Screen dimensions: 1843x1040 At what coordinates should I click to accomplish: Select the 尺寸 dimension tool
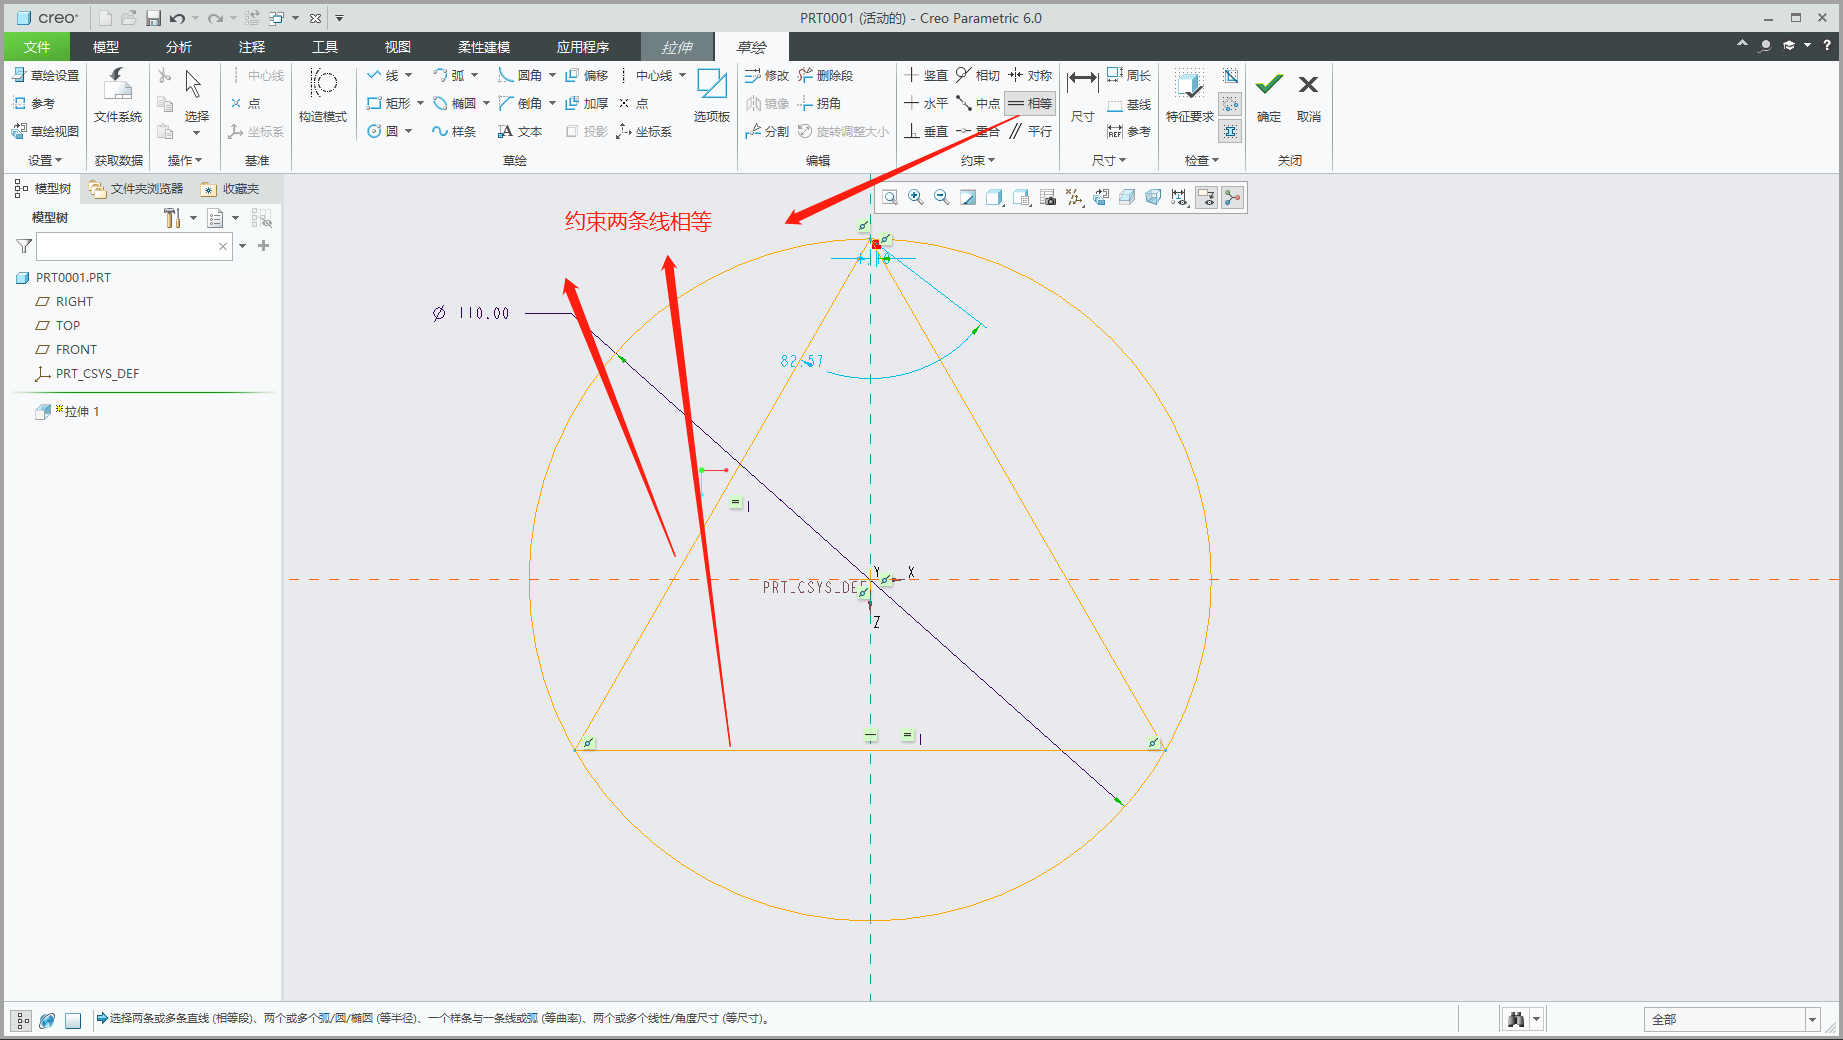[x=1082, y=95]
